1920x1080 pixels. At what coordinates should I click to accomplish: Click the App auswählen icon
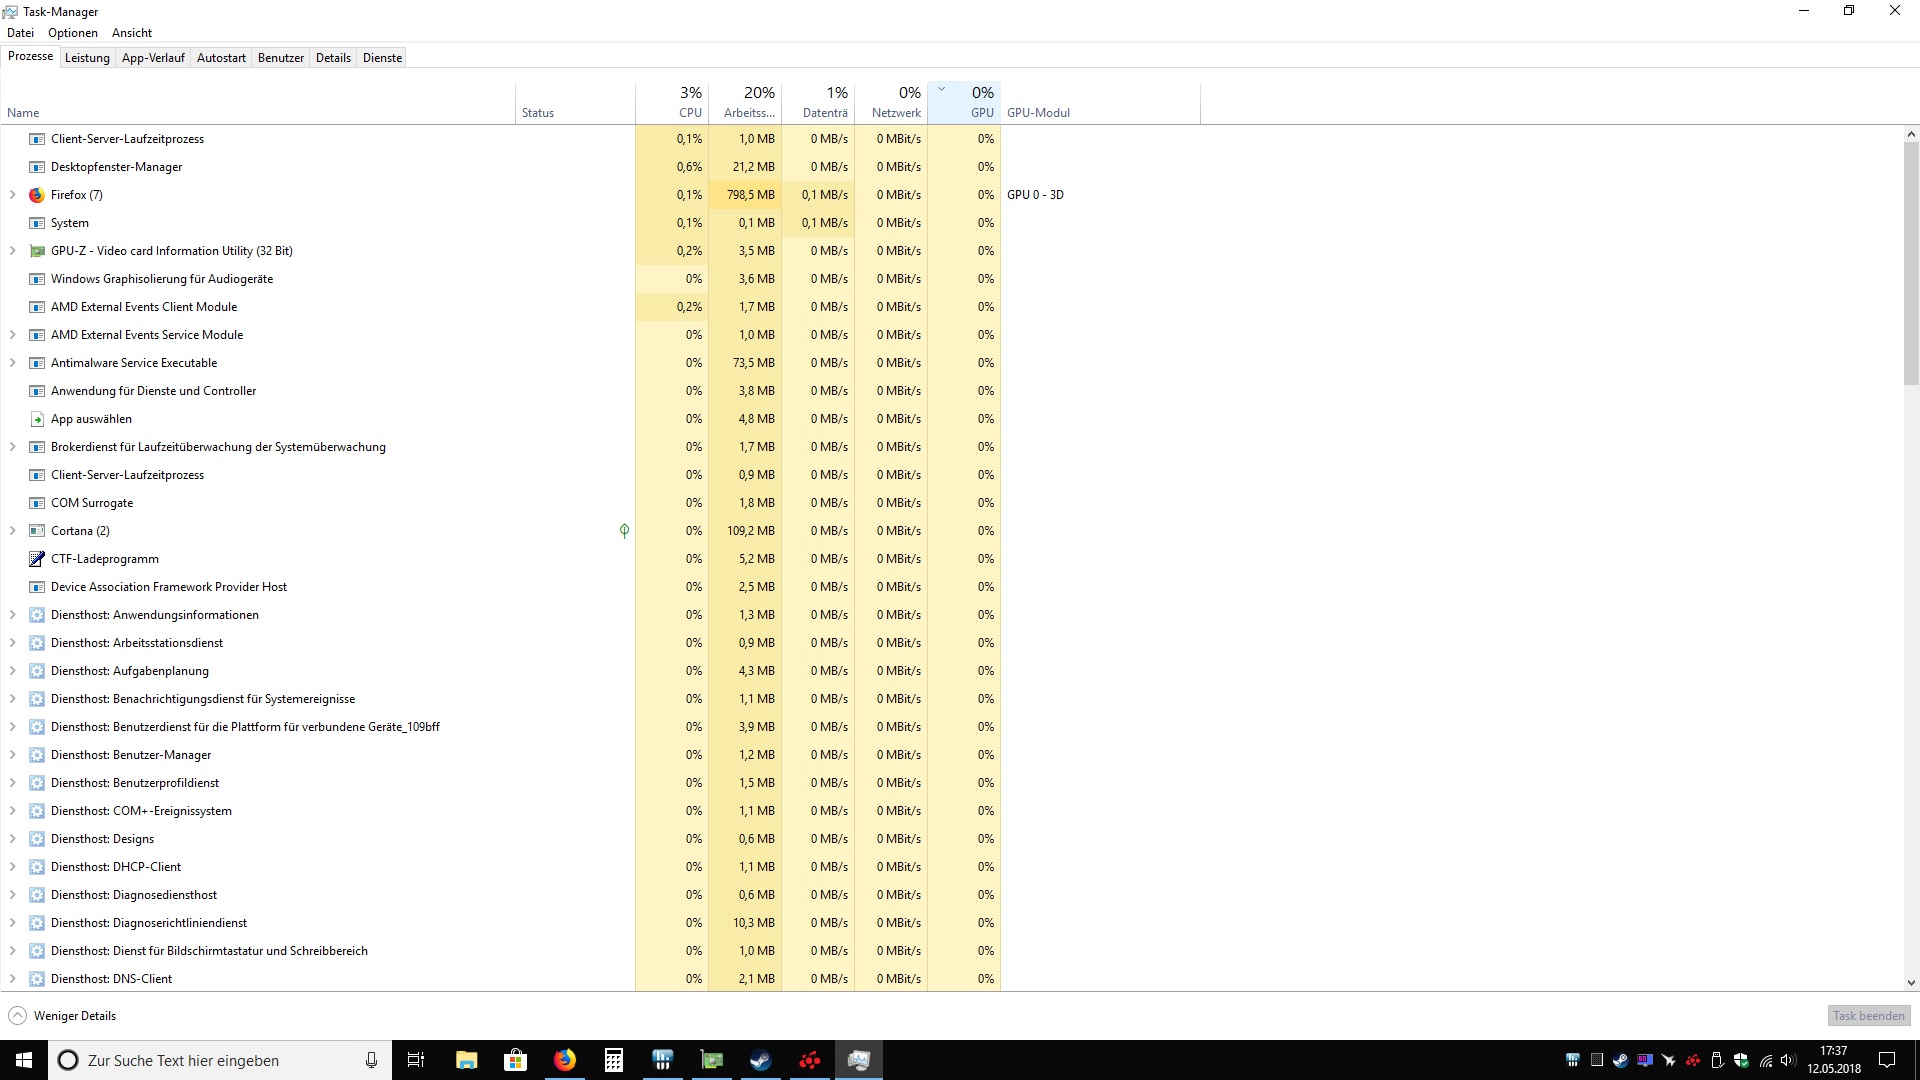click(37, 419)
